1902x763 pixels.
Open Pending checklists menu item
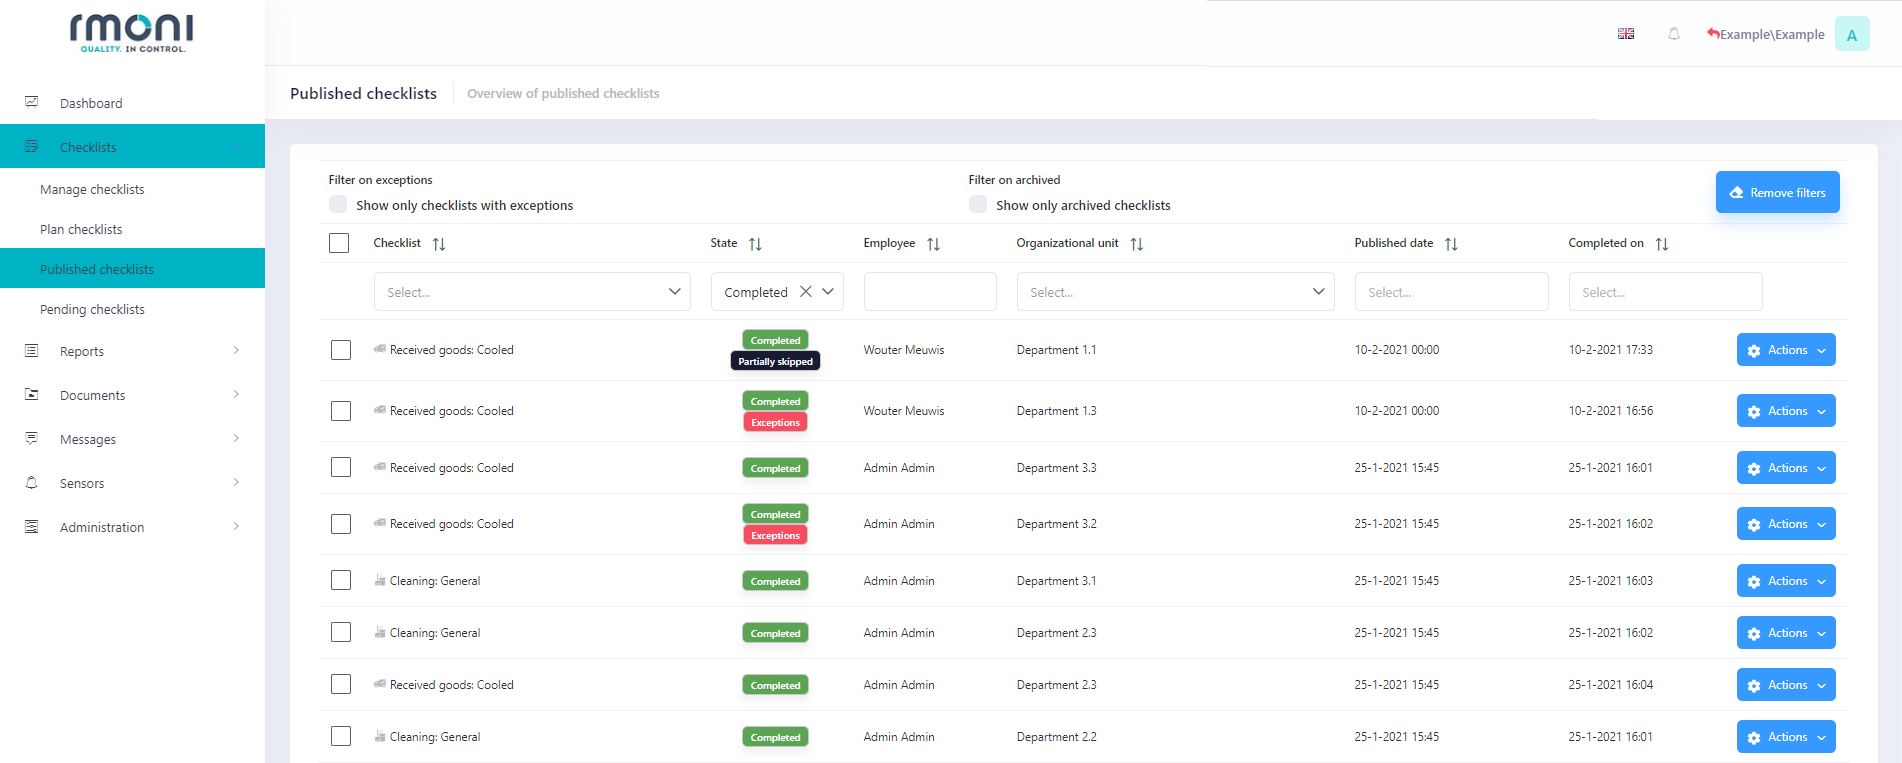coord(92,309)
